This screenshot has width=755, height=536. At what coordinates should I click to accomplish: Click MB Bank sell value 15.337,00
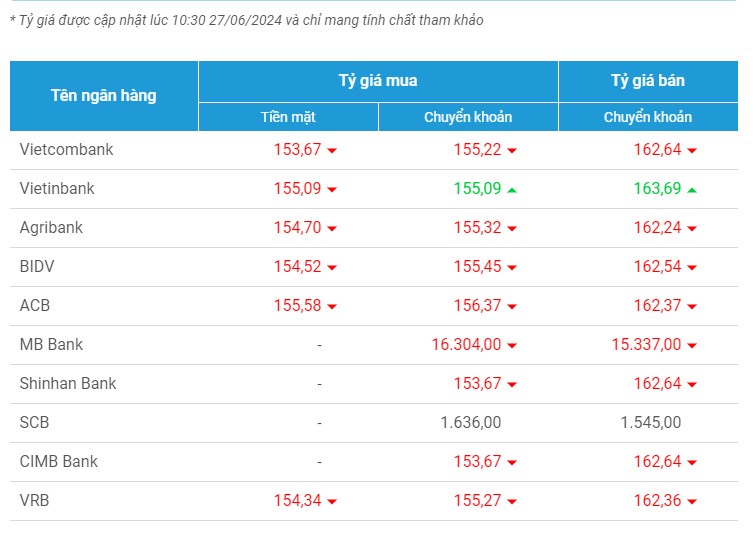(647, 345)
